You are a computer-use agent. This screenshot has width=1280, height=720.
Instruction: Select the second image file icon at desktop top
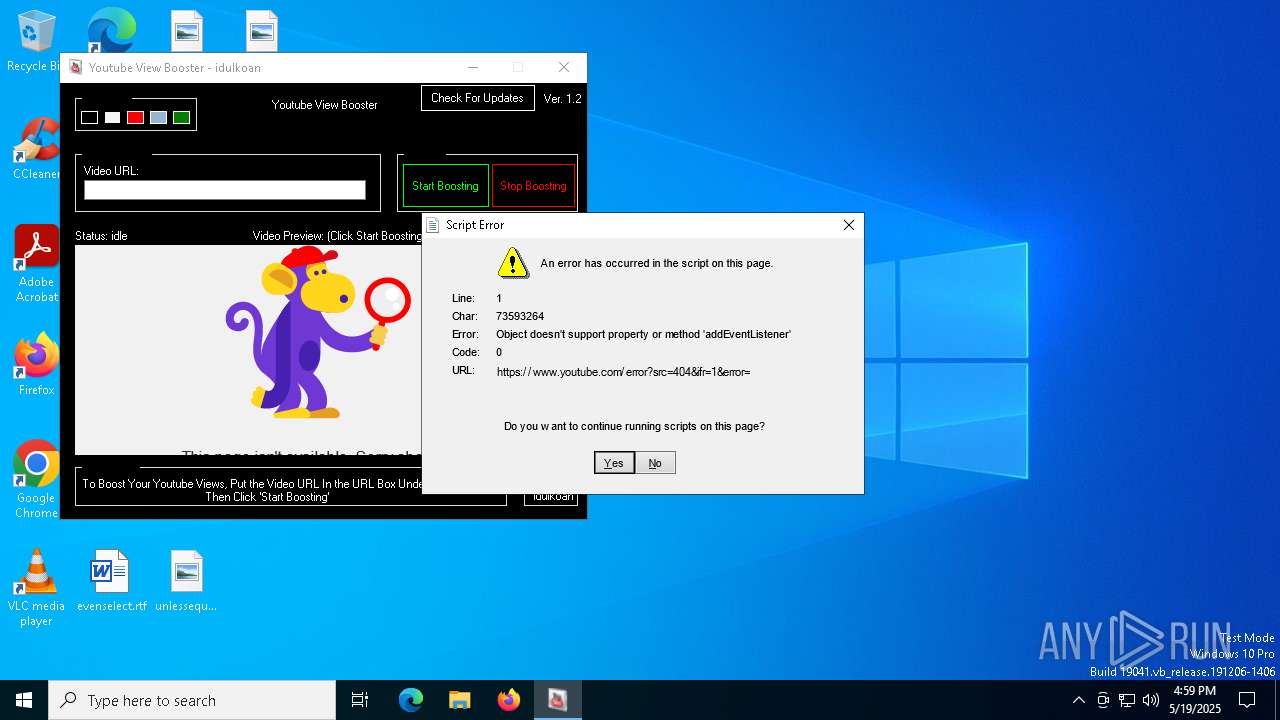point(261,30)
